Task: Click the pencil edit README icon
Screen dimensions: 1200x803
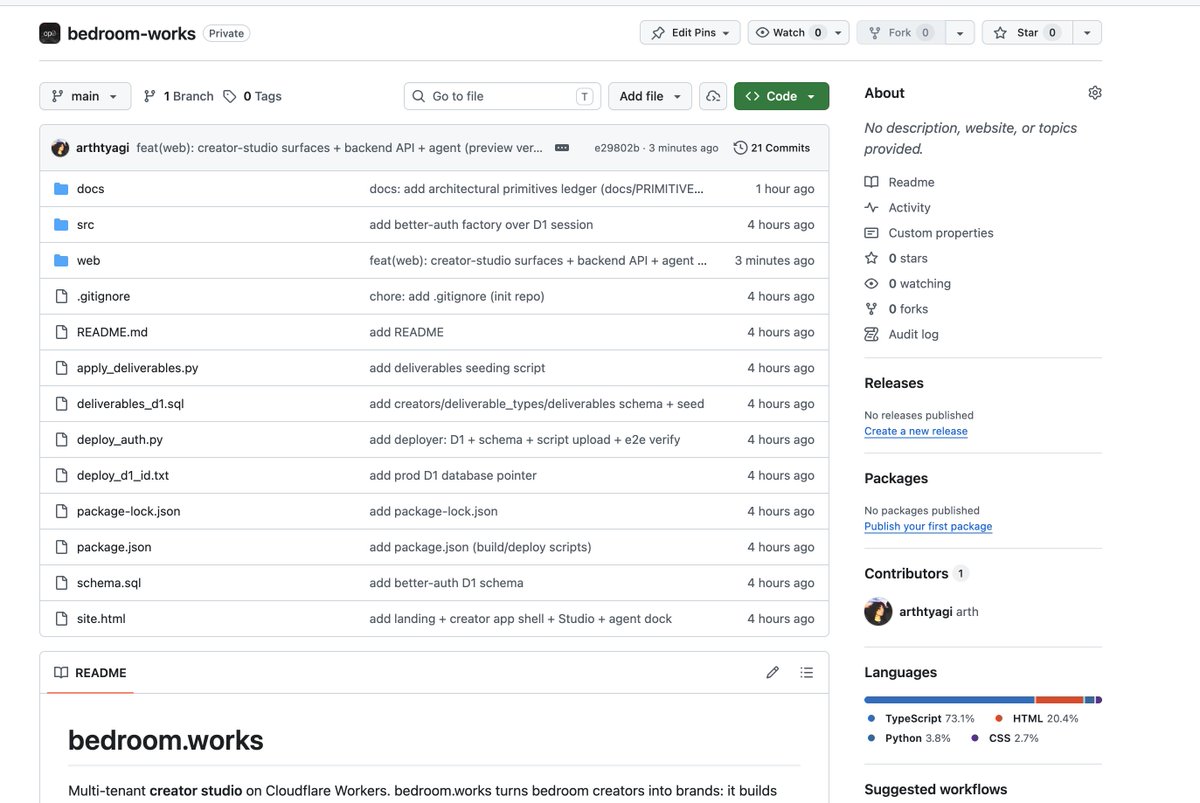Action: pyautogui.click(x=772, y=673)
